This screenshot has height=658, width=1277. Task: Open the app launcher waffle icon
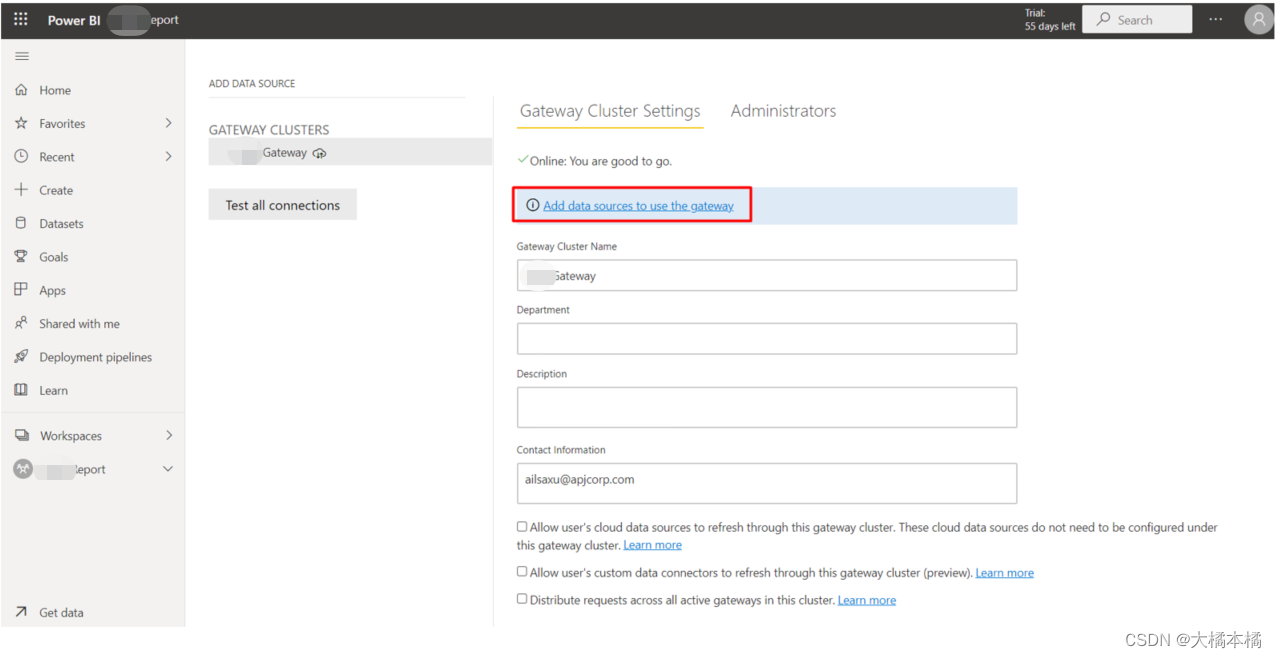pos(21,19)
